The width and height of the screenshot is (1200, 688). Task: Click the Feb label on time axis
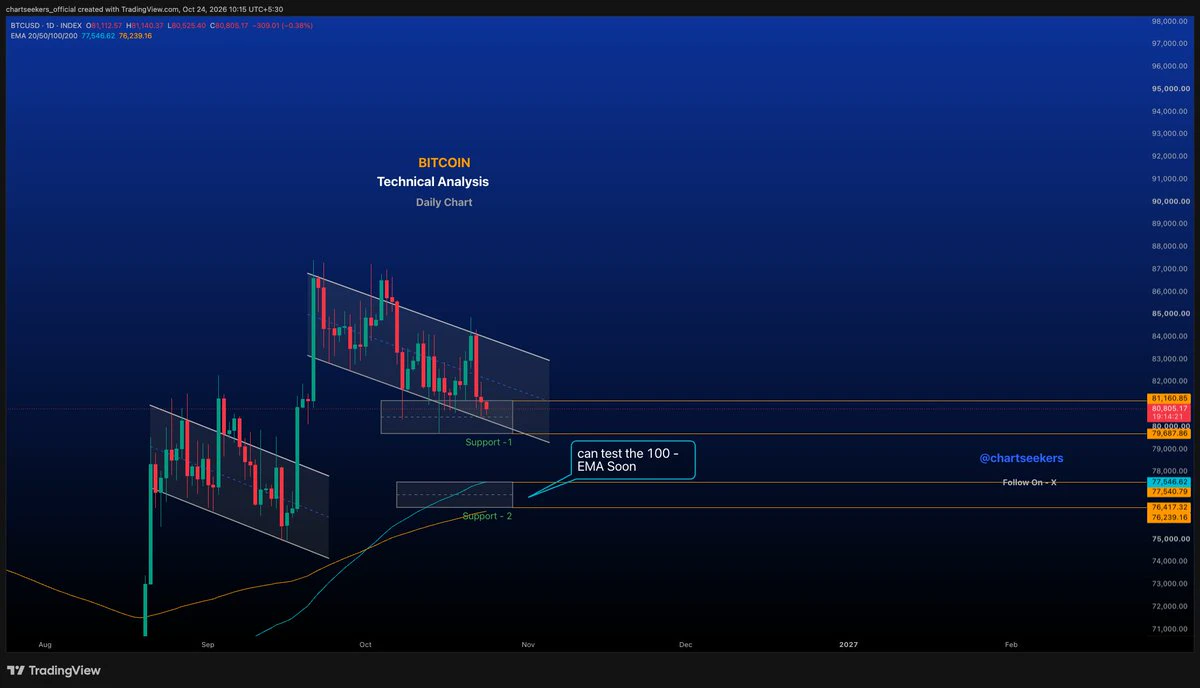point(1010,646)
